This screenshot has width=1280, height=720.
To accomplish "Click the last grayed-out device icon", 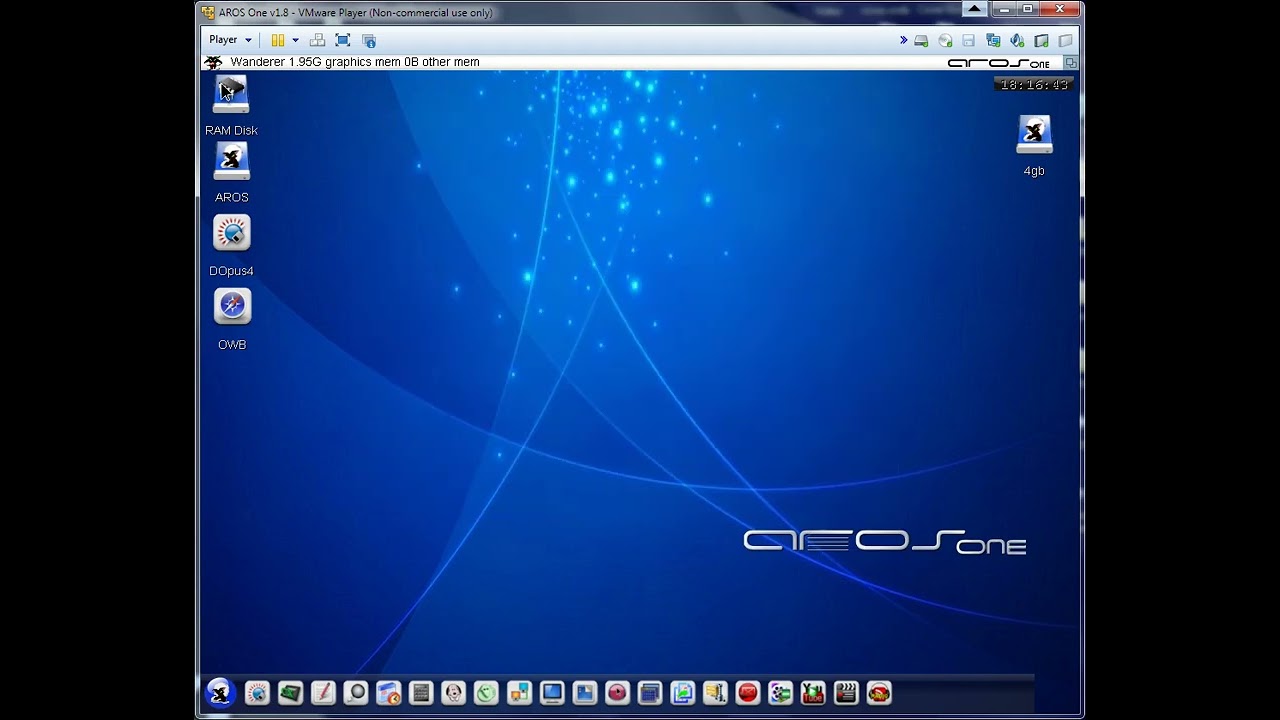I will pyautogui.click(x=1065, y=41).
